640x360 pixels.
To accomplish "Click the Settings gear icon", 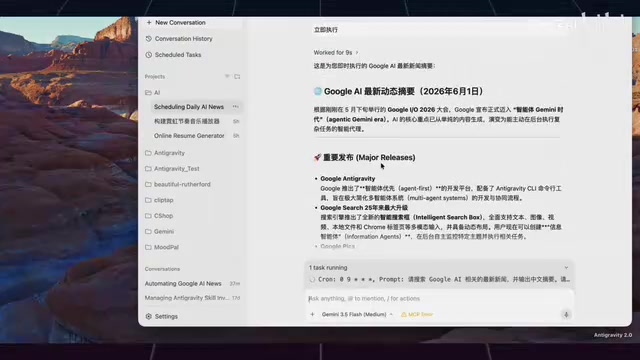I will (x=149, y=316).
